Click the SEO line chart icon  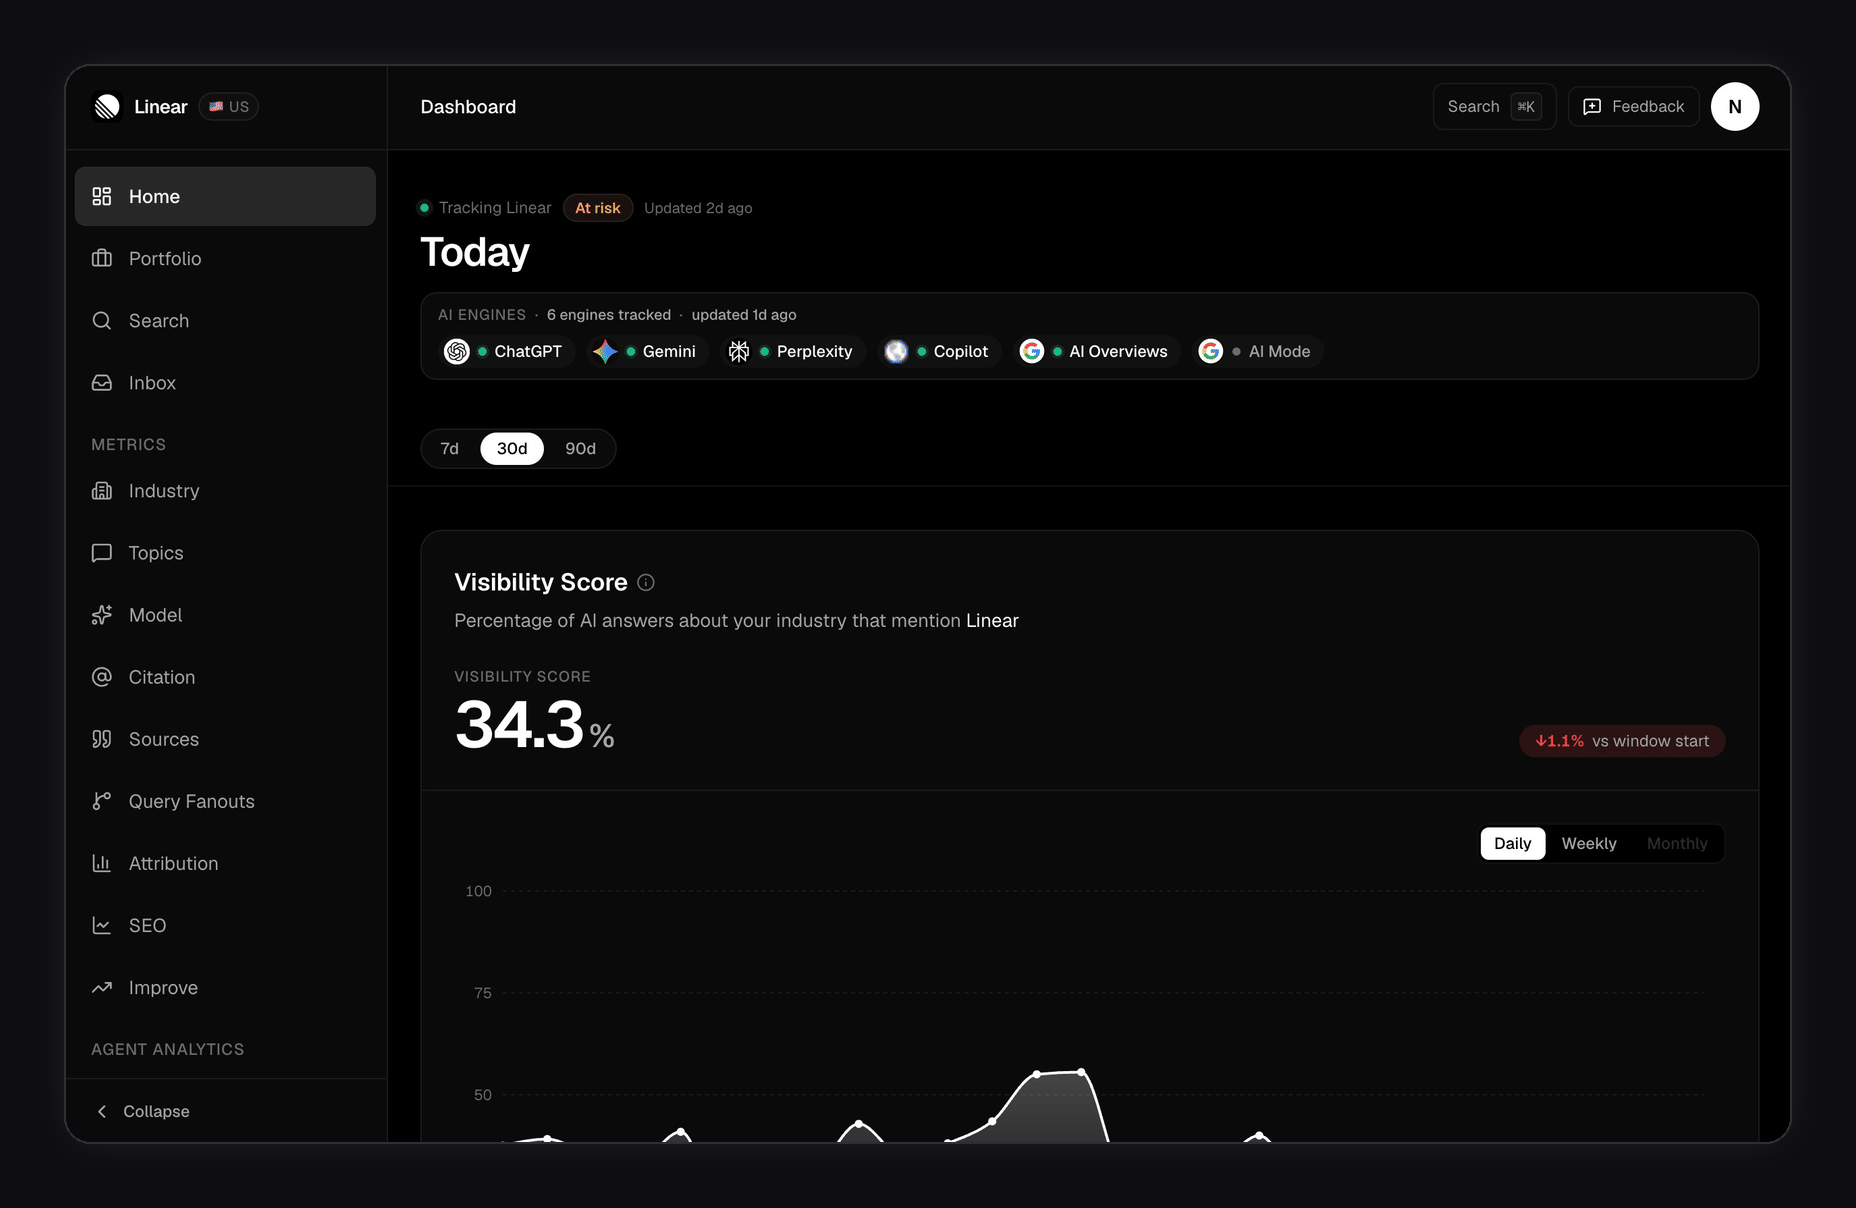pos(102,925)
